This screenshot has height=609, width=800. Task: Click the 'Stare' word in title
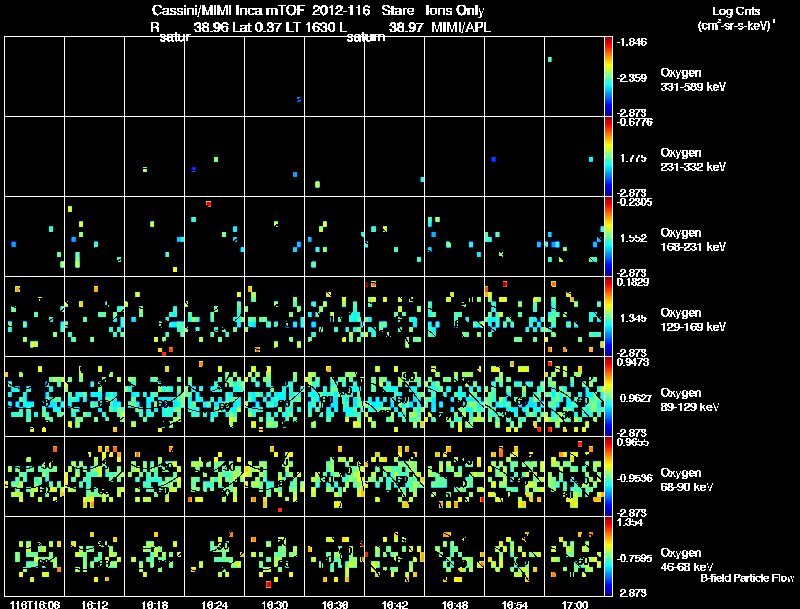tap(398, 11)
